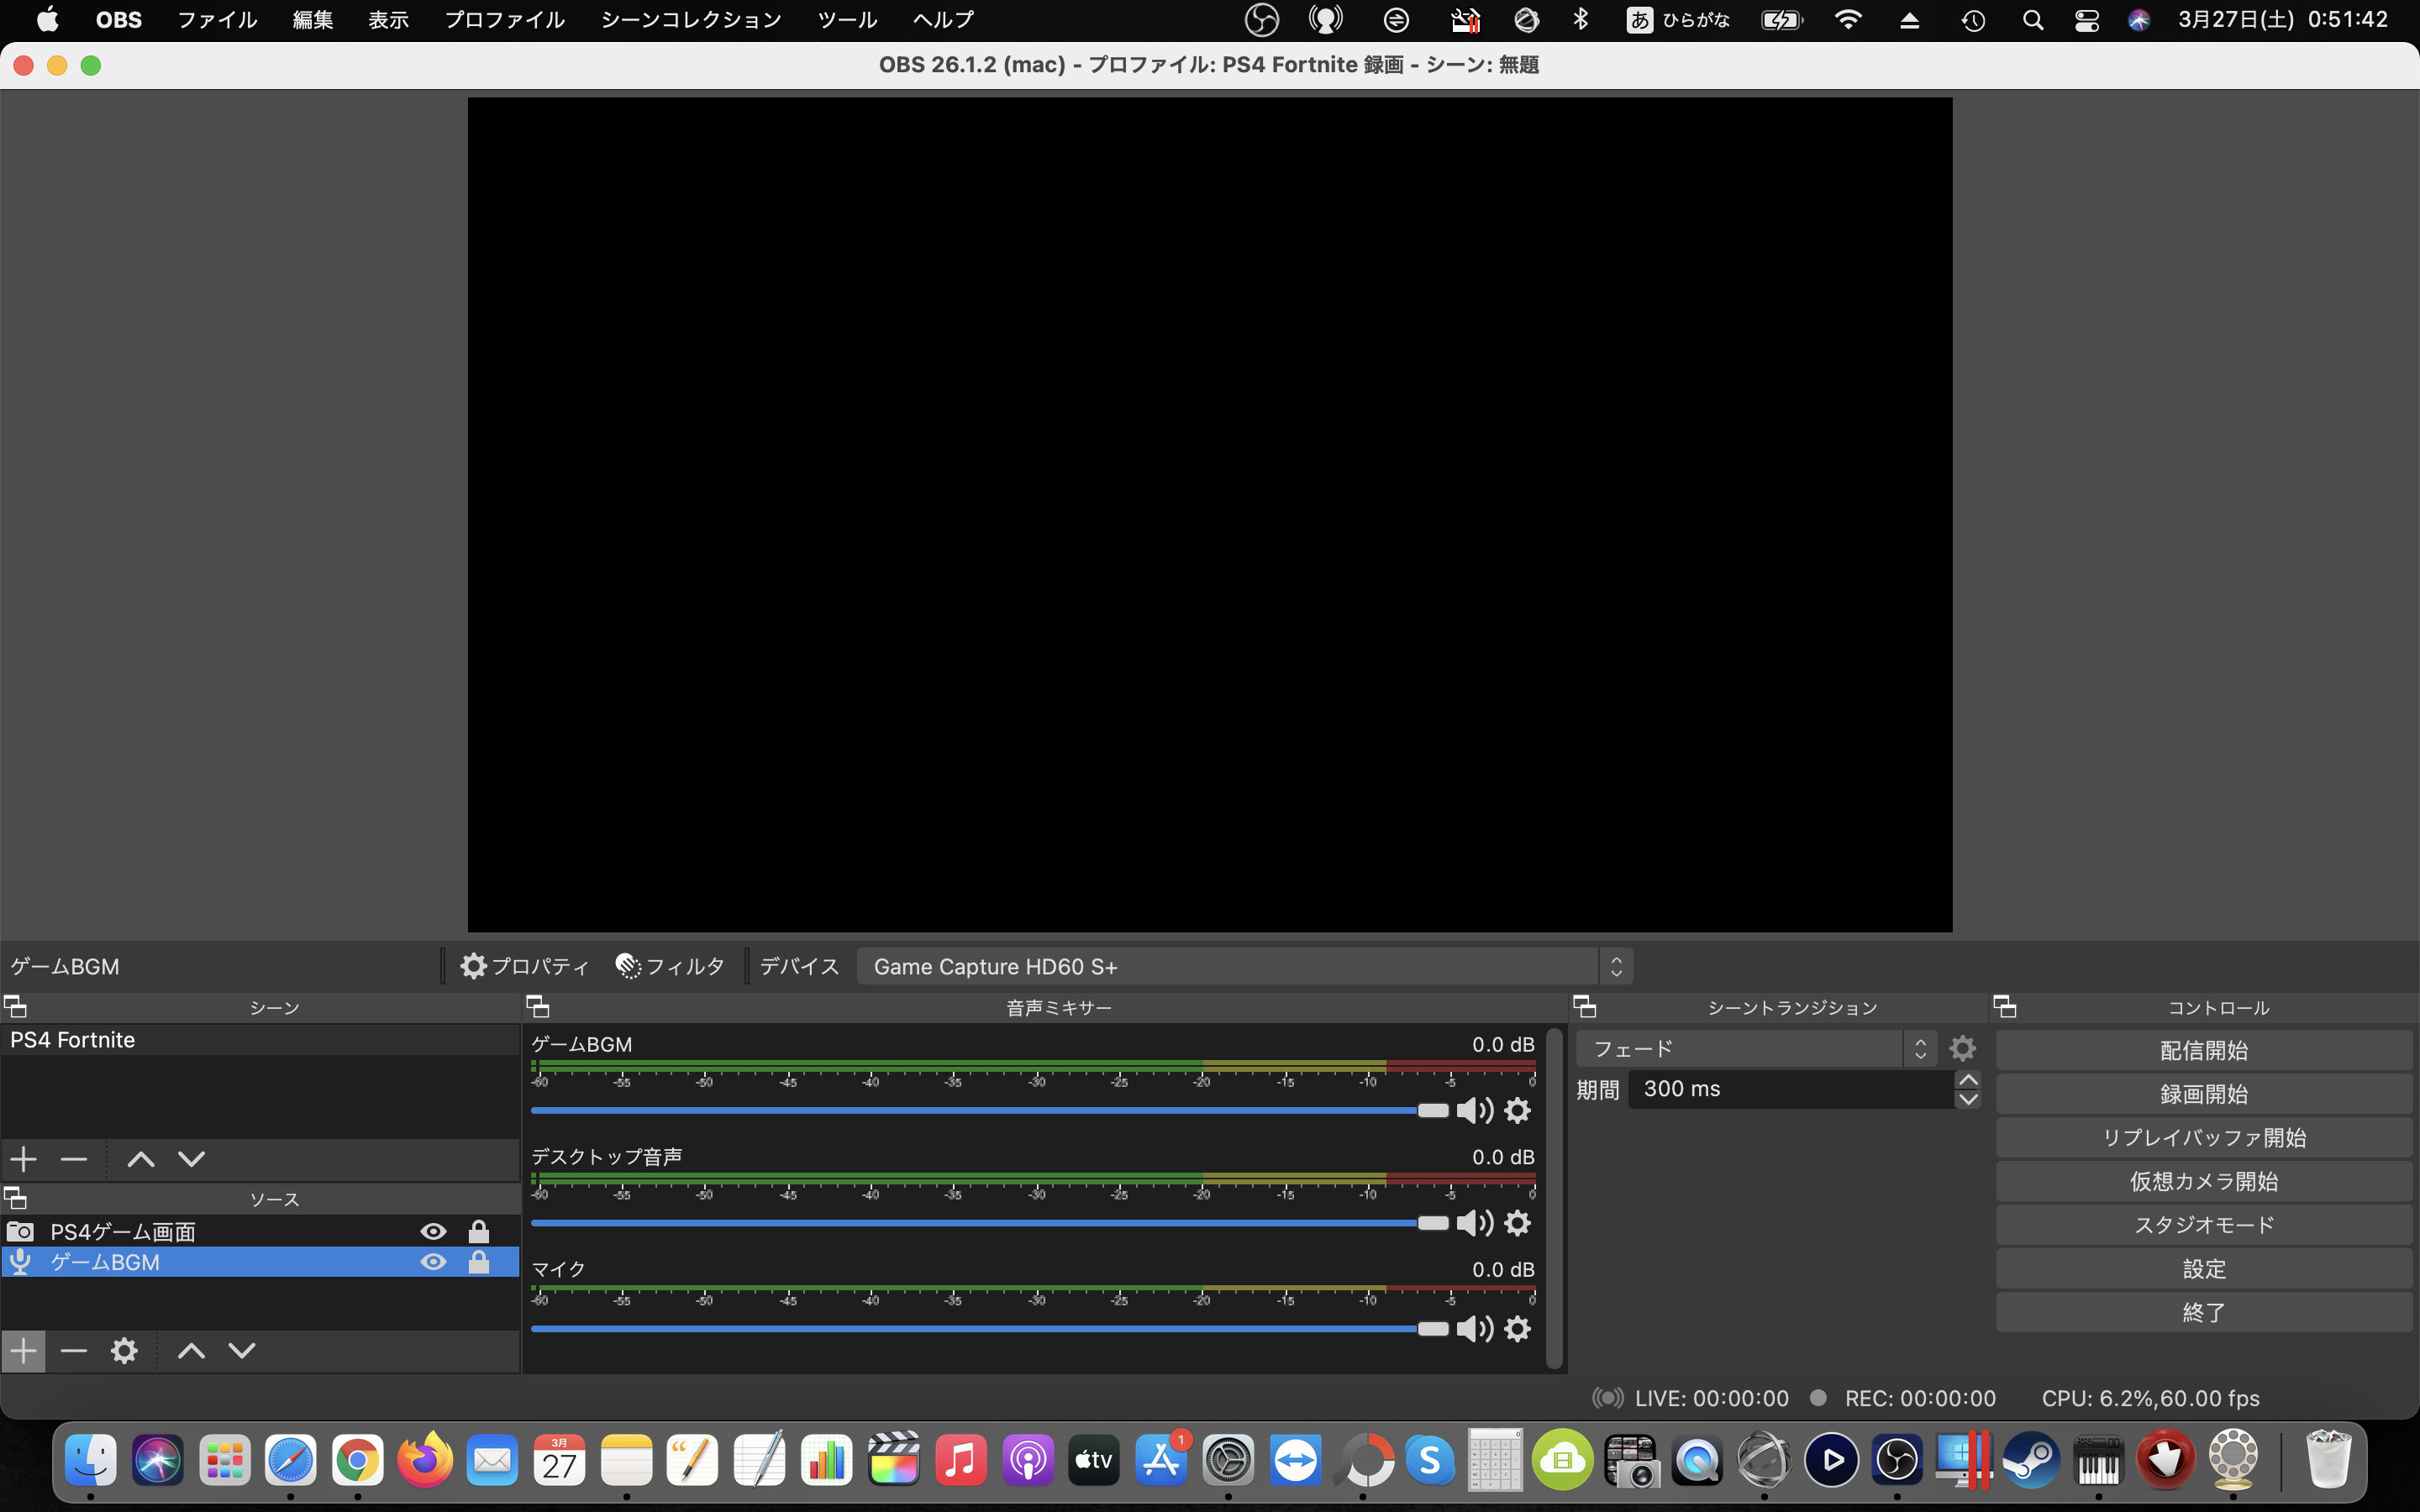The width and height of the screenshot is (2420, 1512).
Task: Open transition properties gear beside フェード
Action: click(1962, 1048)
